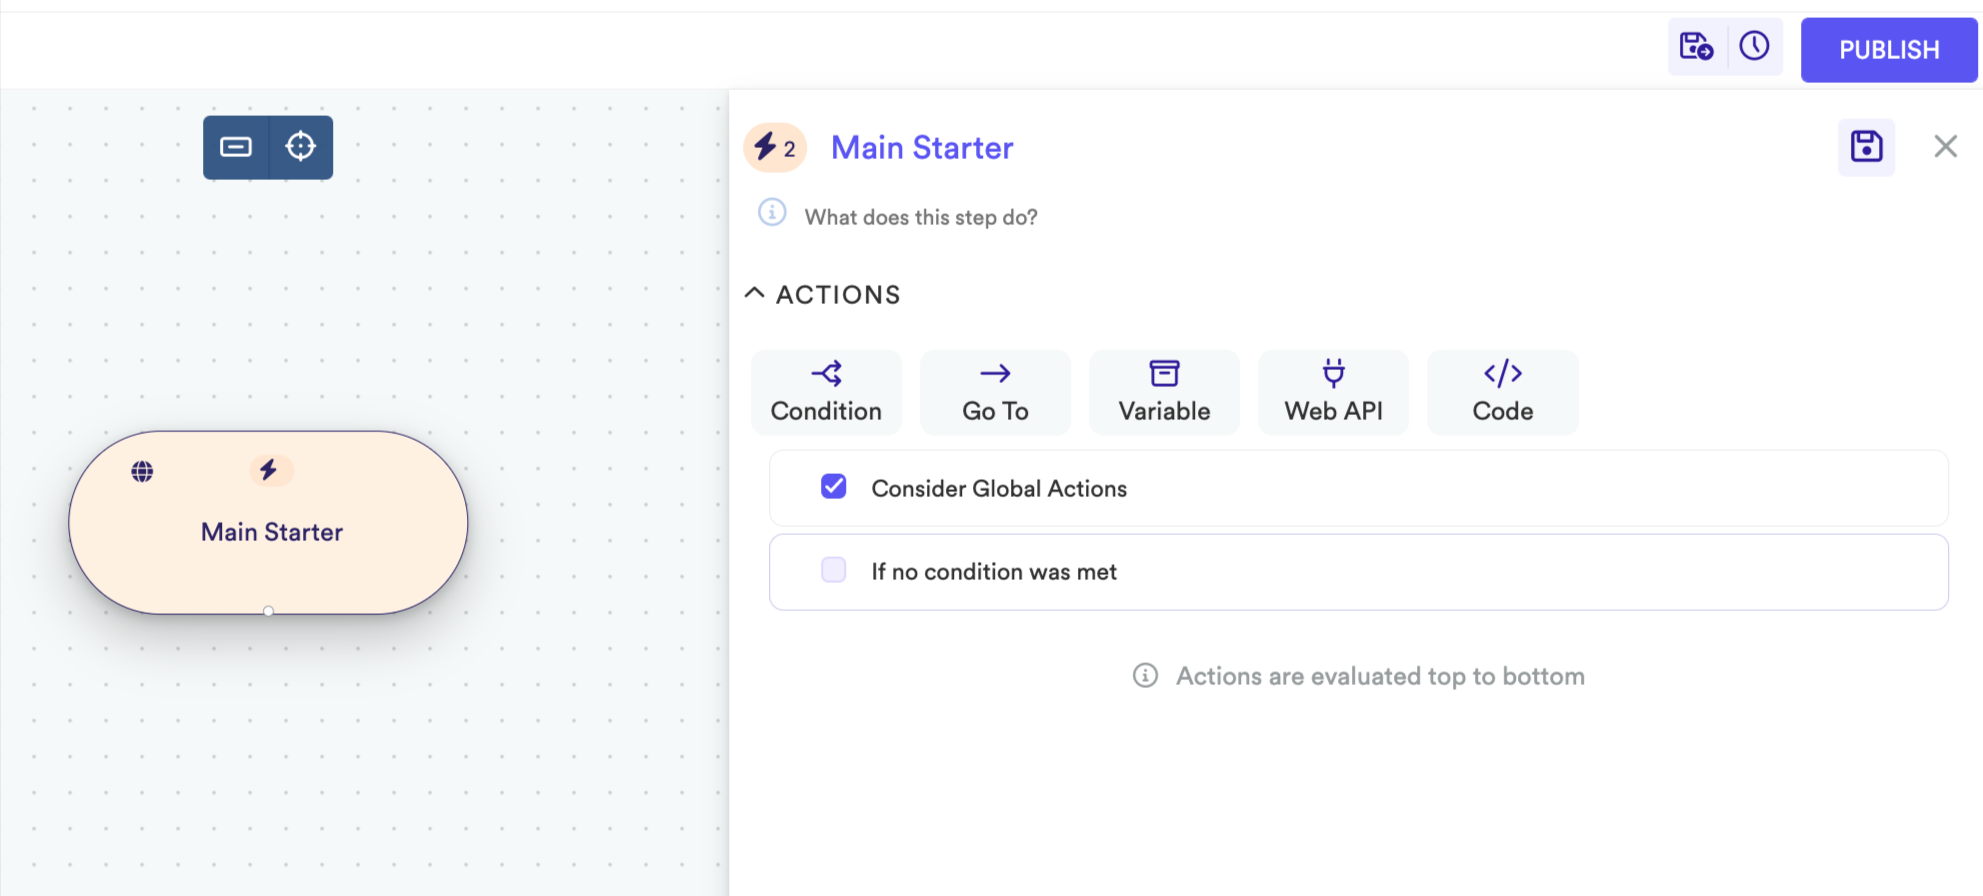The height and width of the screenshot is (896, 1983).
Task: Edit the "What does this step do?" field
Action: [x=921, y=217]
